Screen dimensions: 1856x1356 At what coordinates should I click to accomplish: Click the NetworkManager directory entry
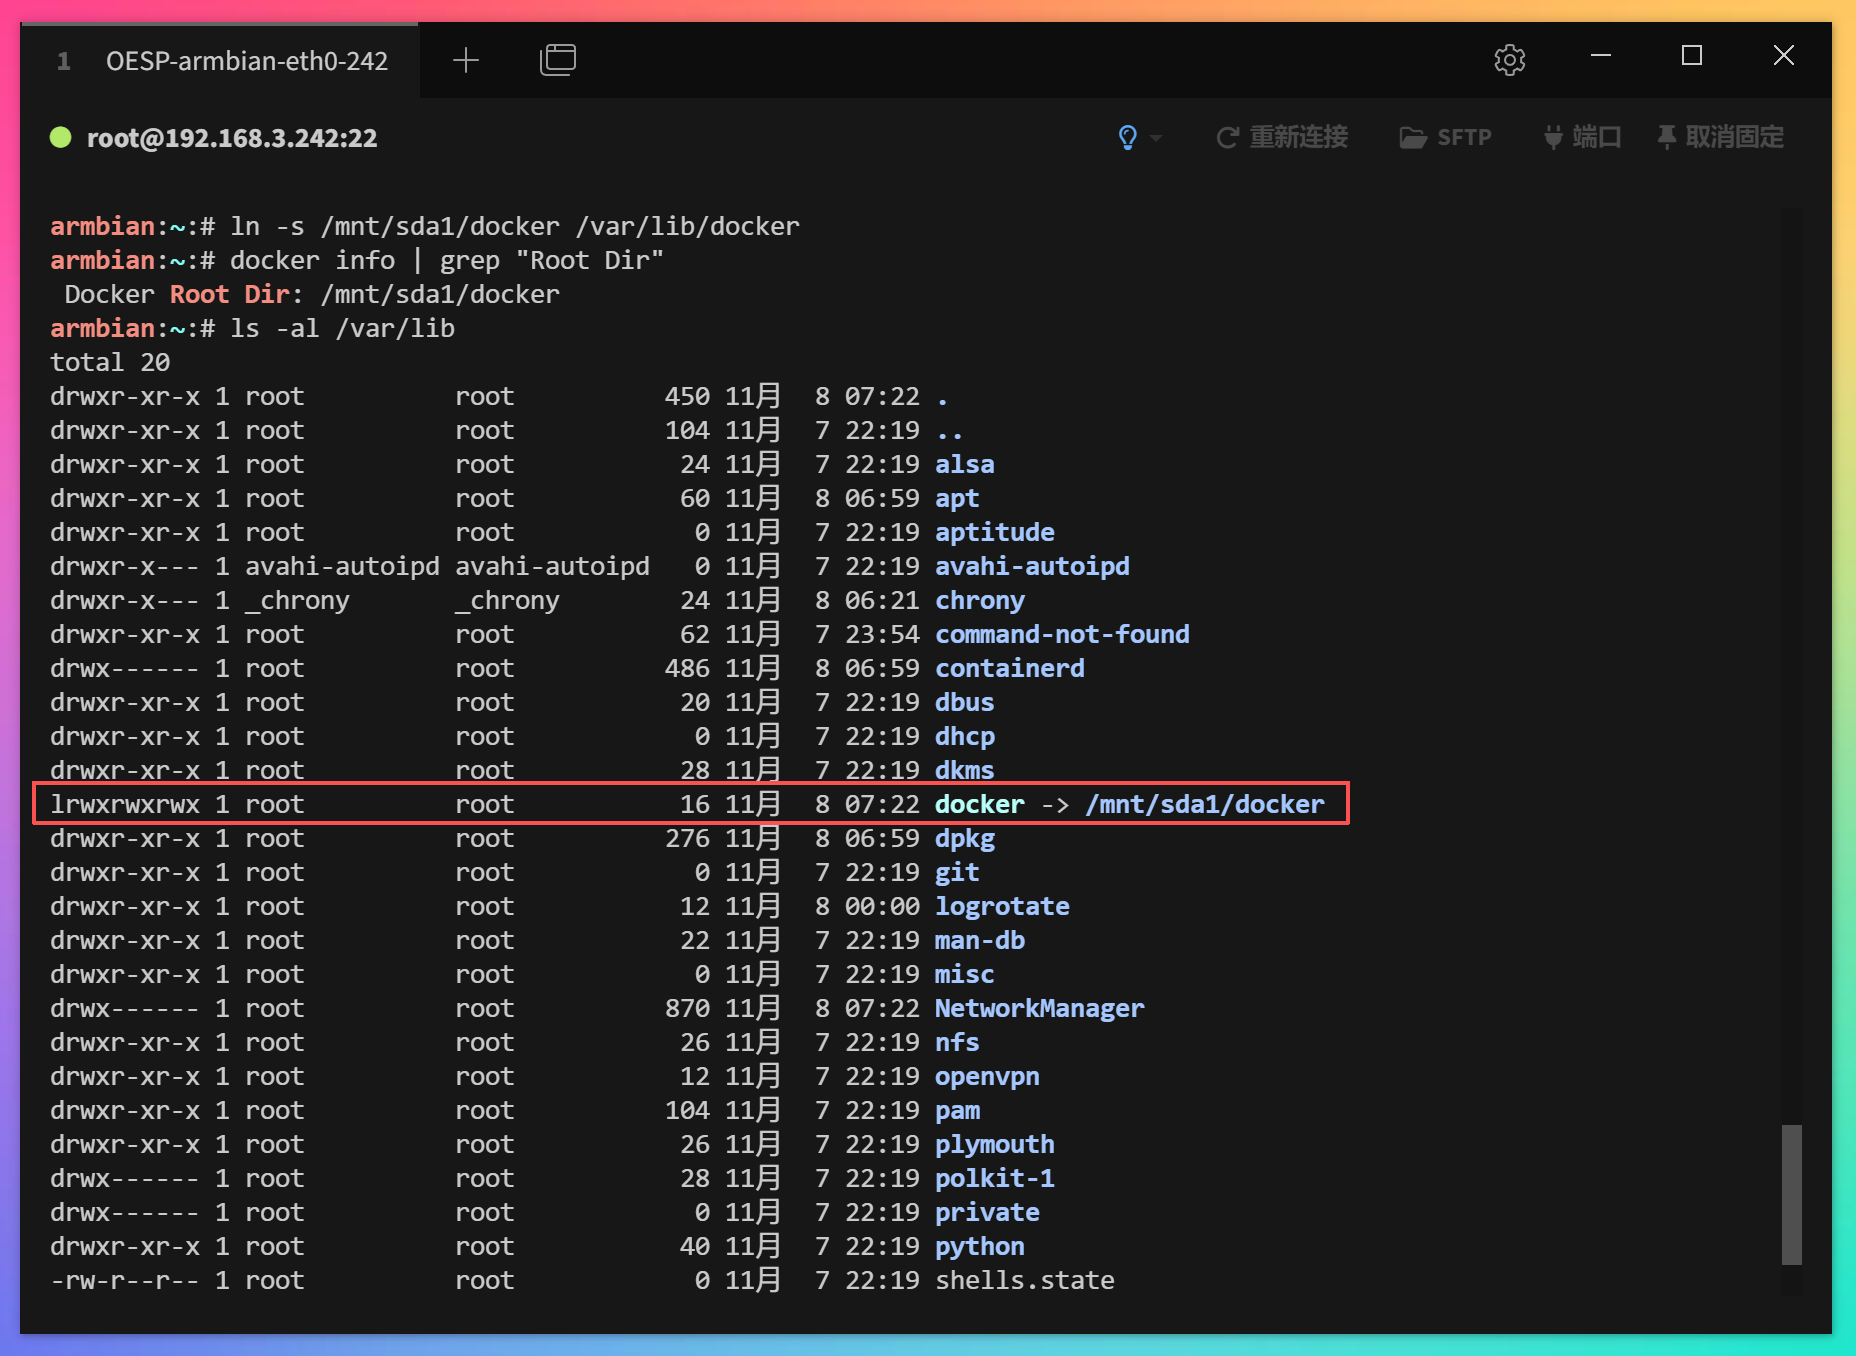1039,1008
